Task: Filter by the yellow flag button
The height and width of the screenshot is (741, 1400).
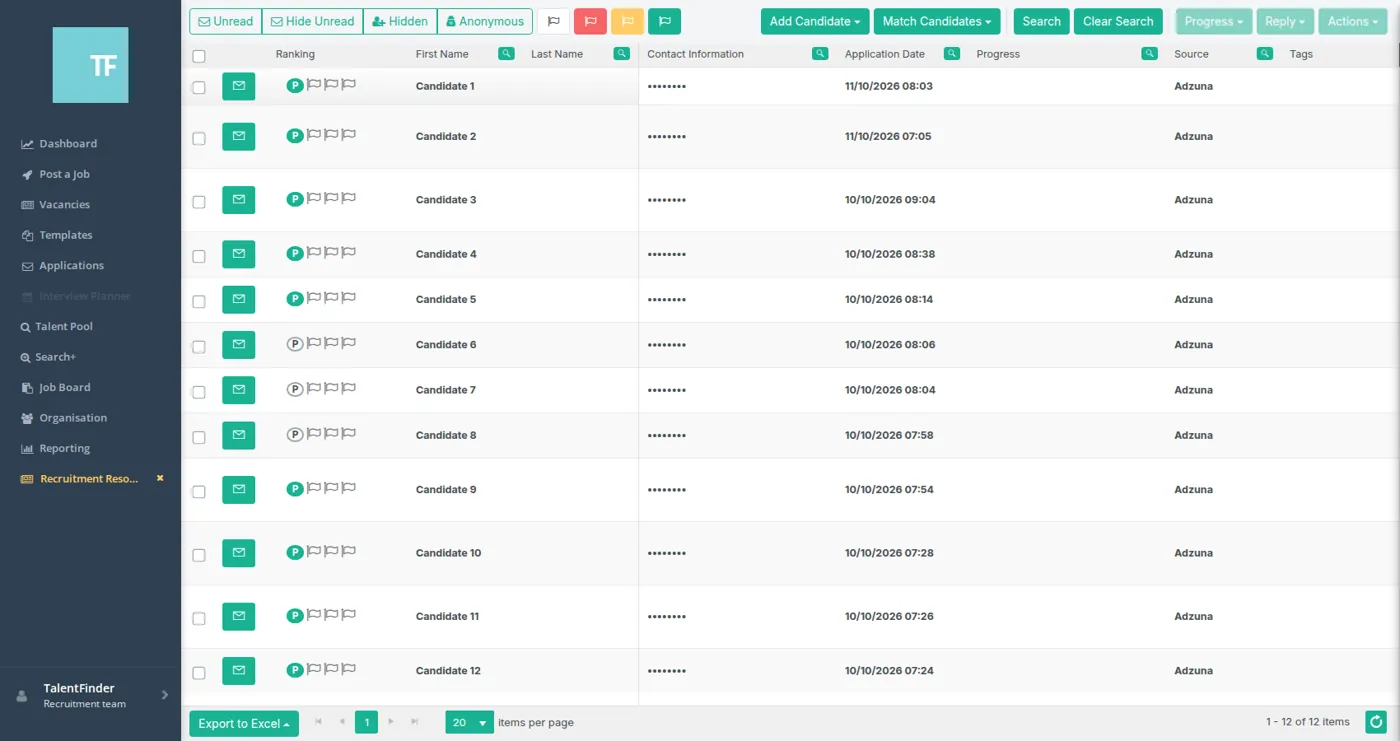Action: pyautogui.click(x=627, y=21)
